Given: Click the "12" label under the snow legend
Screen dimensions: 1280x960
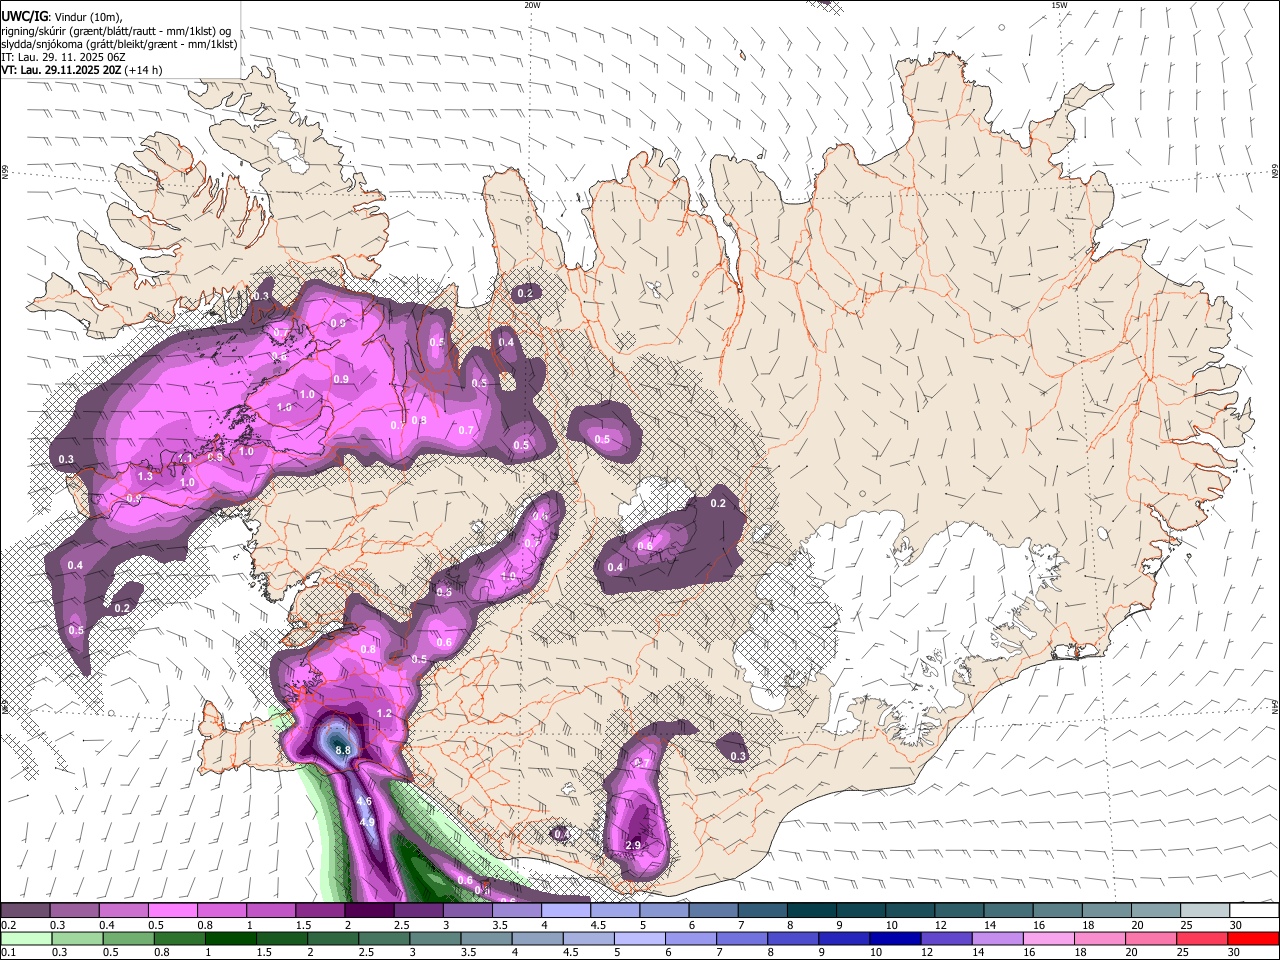Looking at the screenshot, I should tap(940, 925).
